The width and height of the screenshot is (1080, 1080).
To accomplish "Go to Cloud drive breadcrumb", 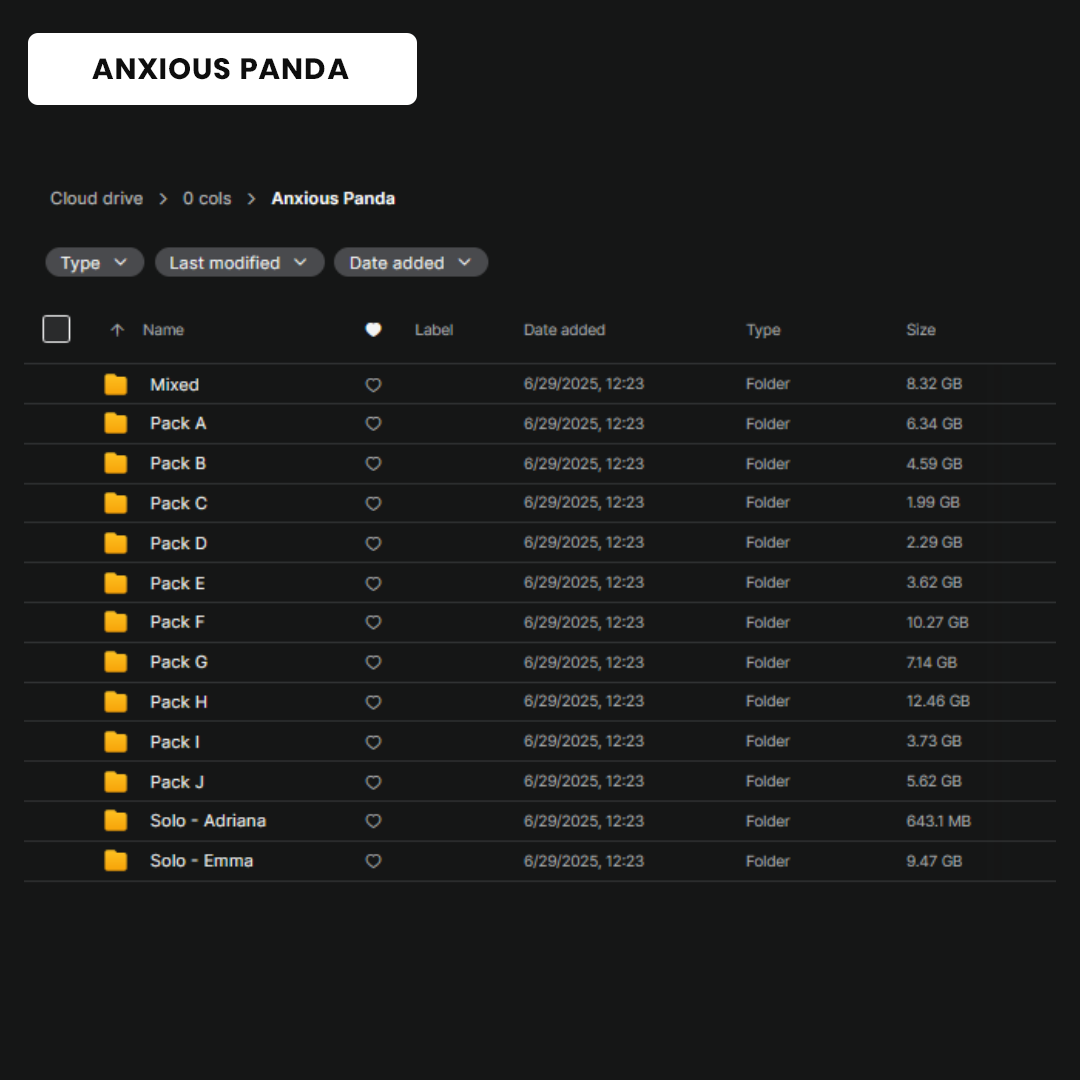I will coord(96,198).
